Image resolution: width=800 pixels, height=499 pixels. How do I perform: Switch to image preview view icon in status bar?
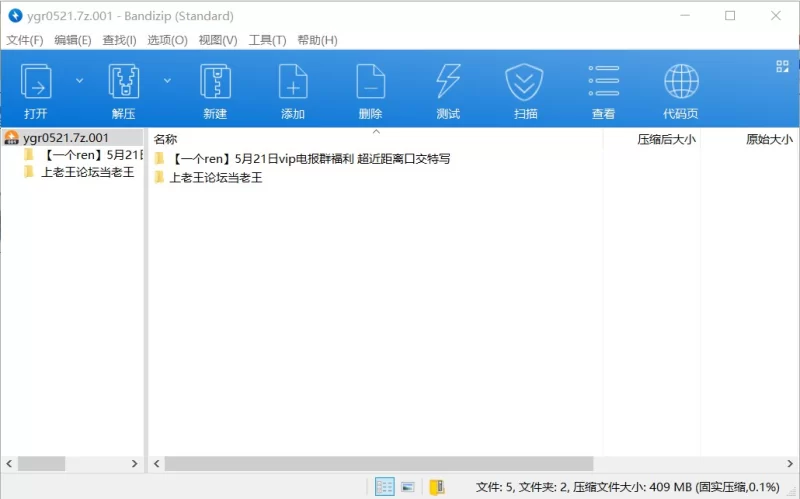coord(408,487)
